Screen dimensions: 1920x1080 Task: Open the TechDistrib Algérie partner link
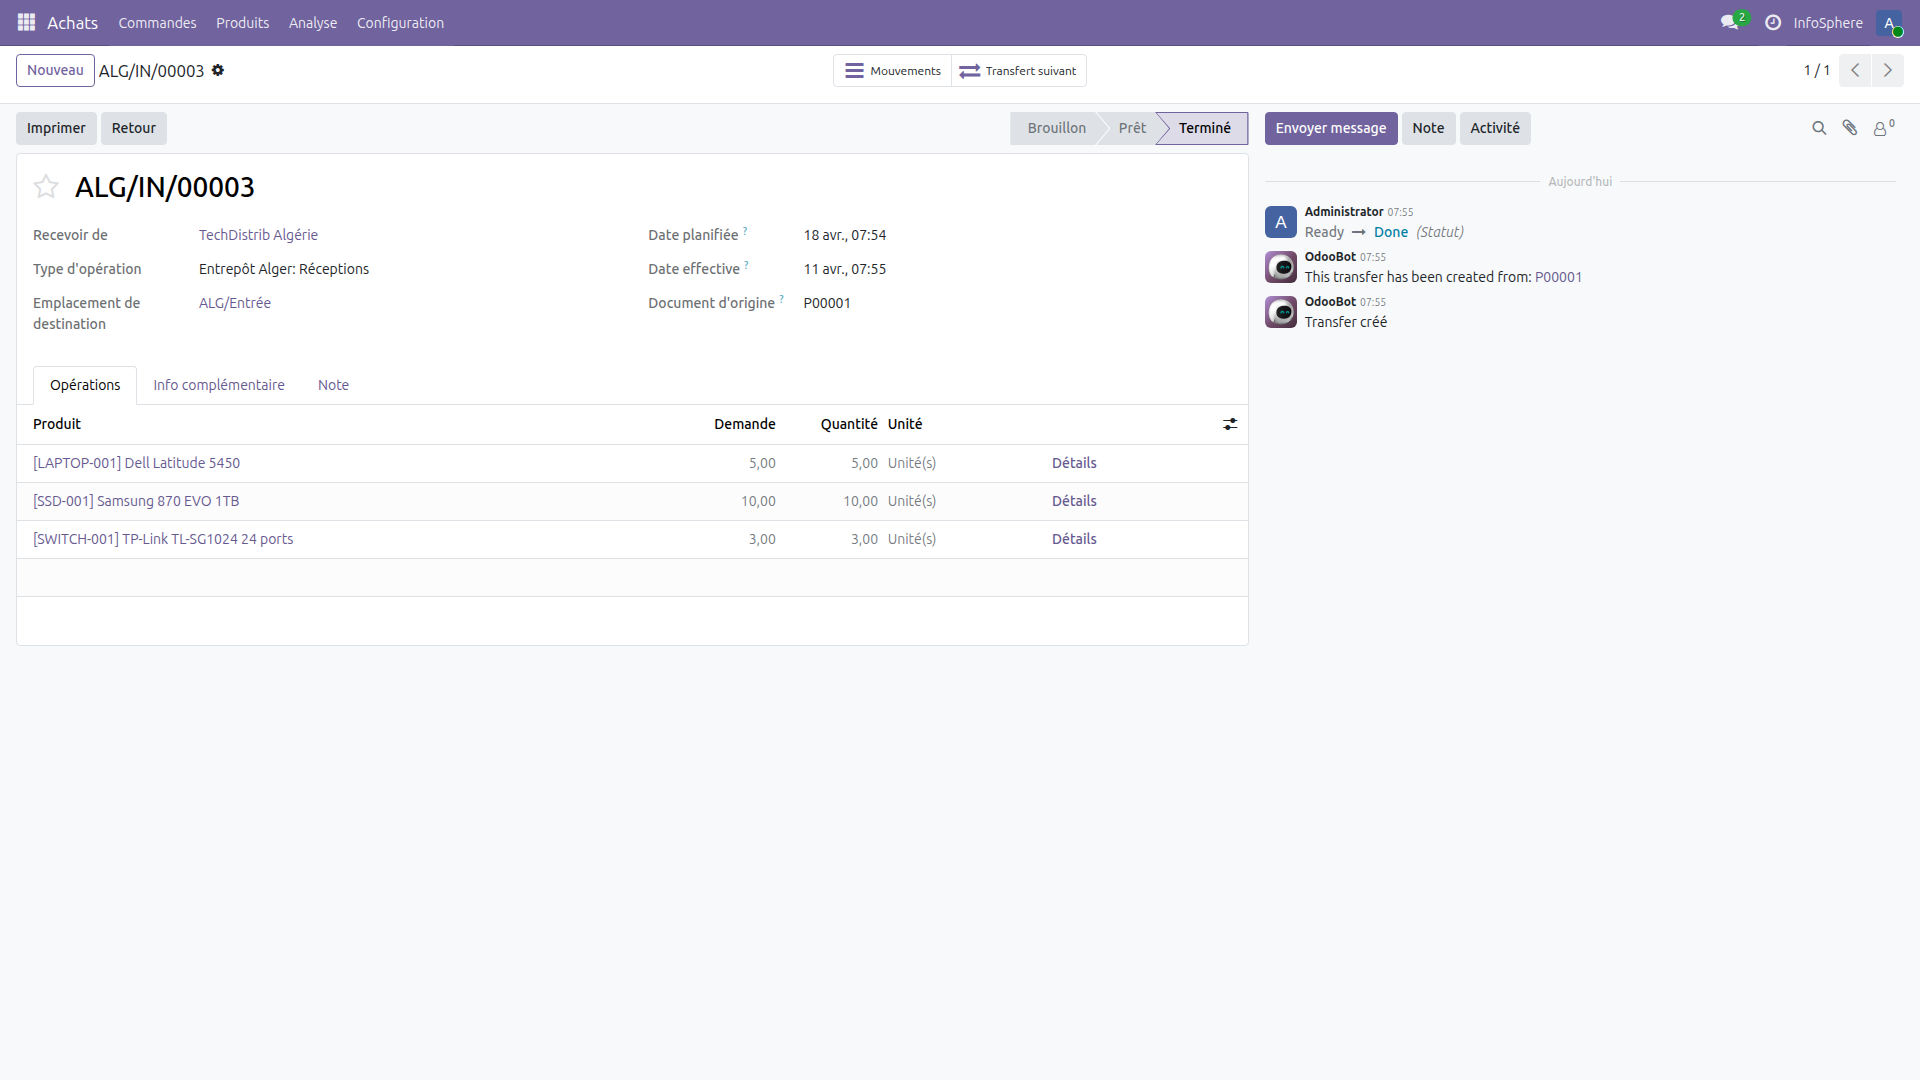click(x=258, y=235)
